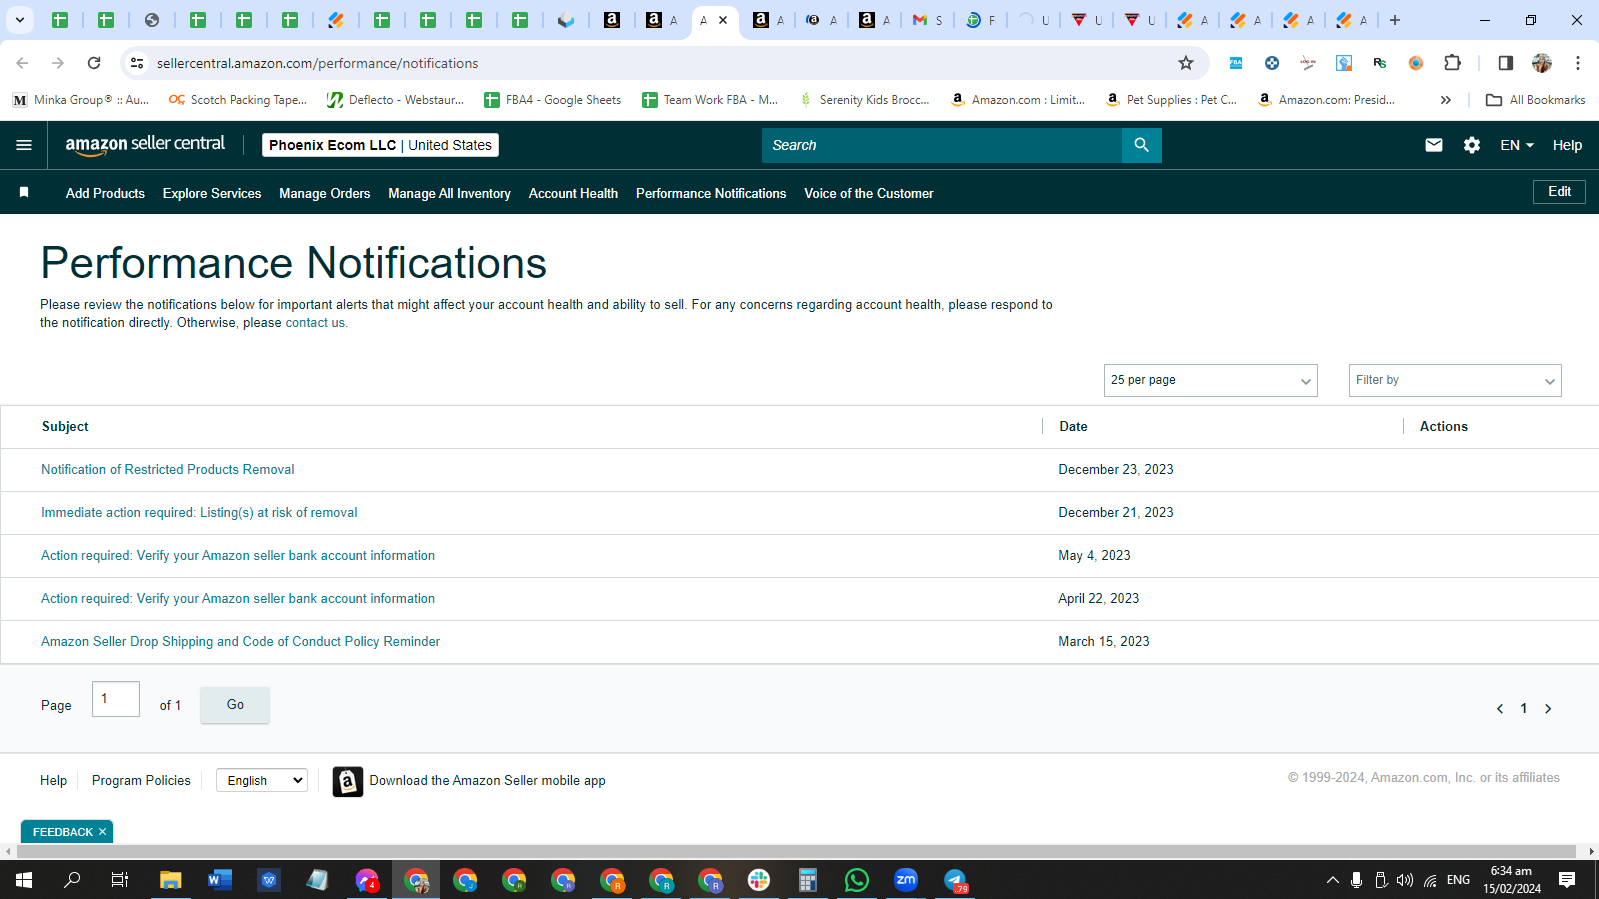Open Immediate action required listing removal notice
This screenshot has height=899, width=1599.
coord(199,512)
